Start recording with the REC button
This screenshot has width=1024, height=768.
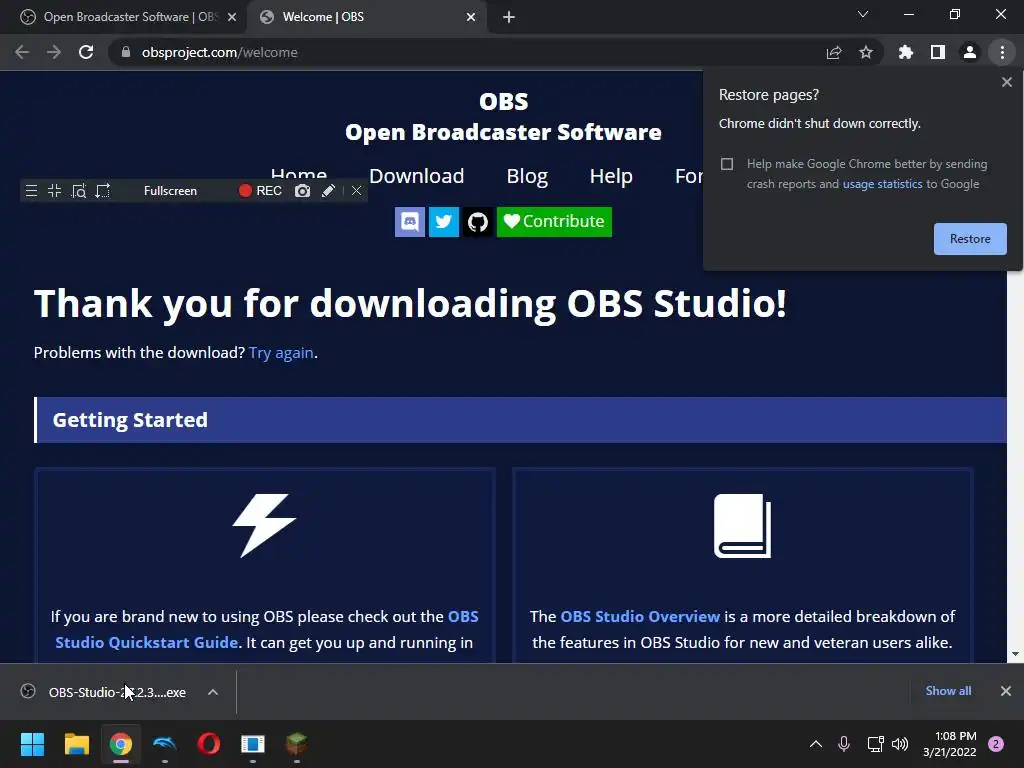pyautogui.click(x=260, y=191)
